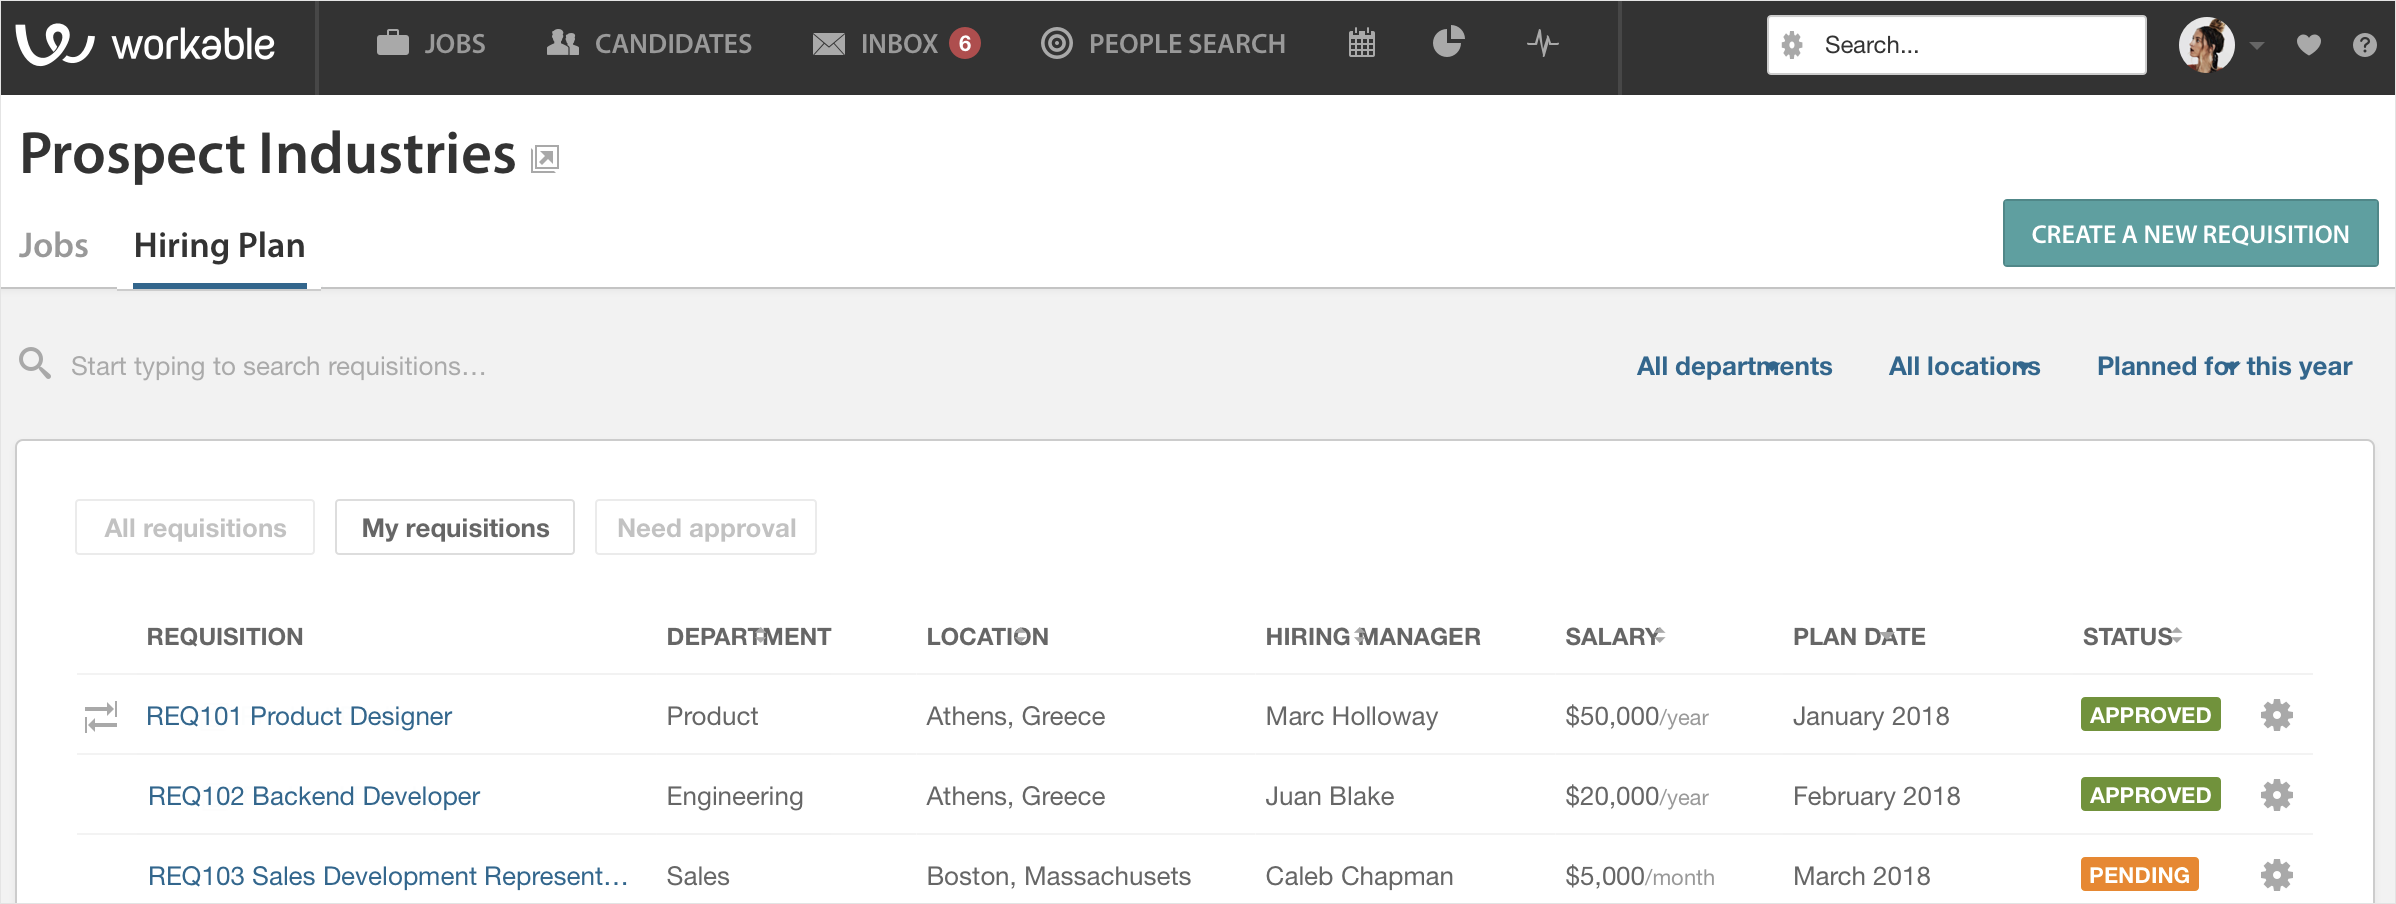Click the requisitions search input
The image size is (2396, 904).
click(x=278, y=366)
